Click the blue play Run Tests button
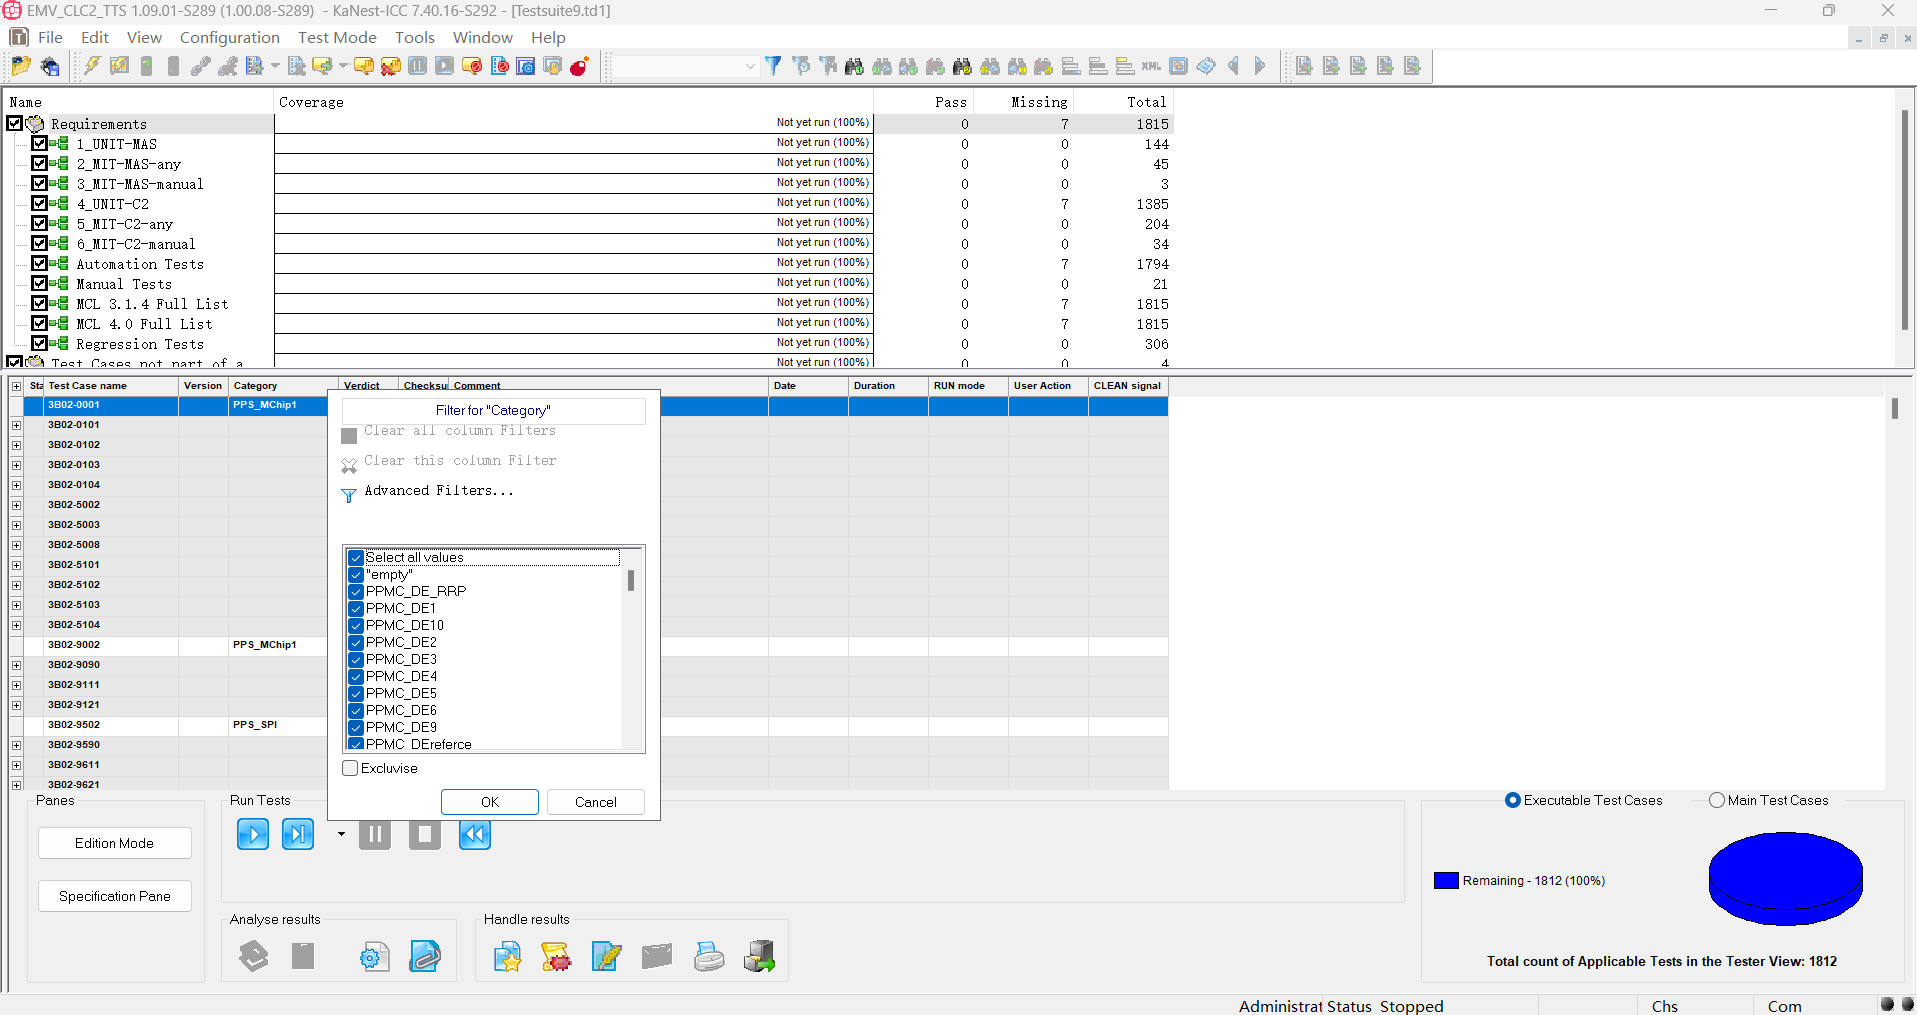 pyautogui.click(x=253, y=834)
